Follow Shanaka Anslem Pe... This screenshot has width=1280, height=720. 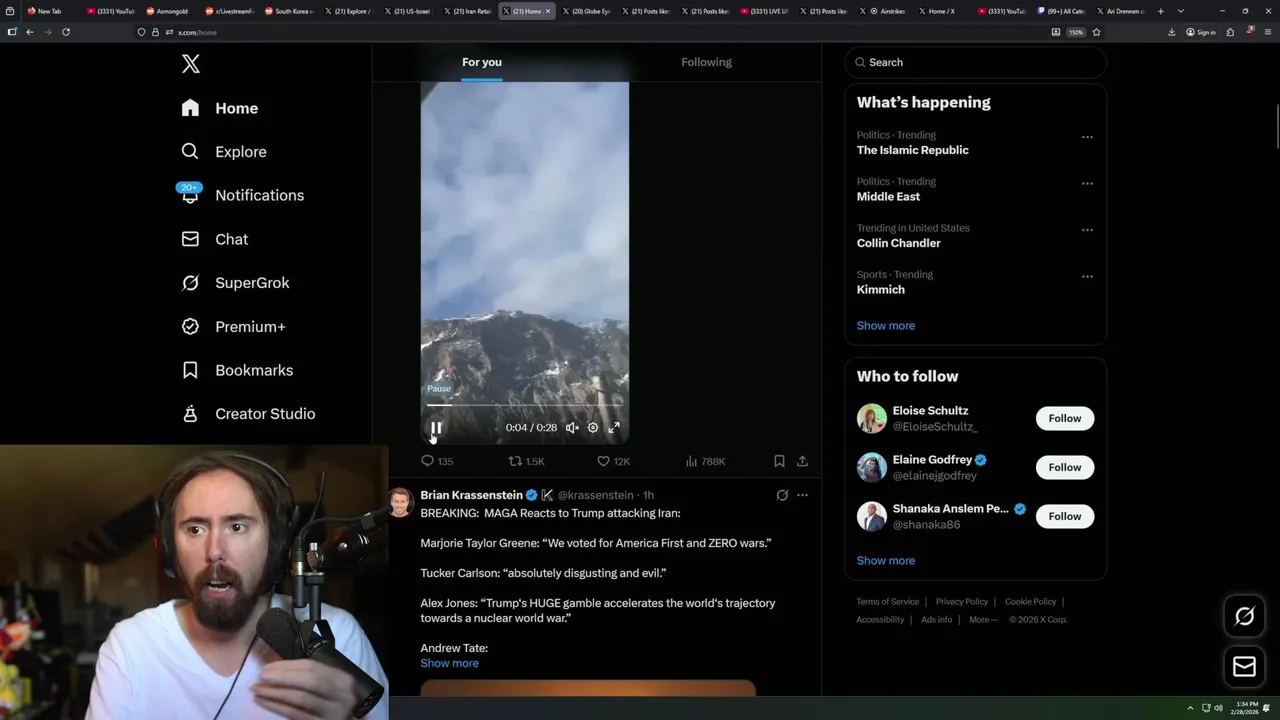[1065, 516]
